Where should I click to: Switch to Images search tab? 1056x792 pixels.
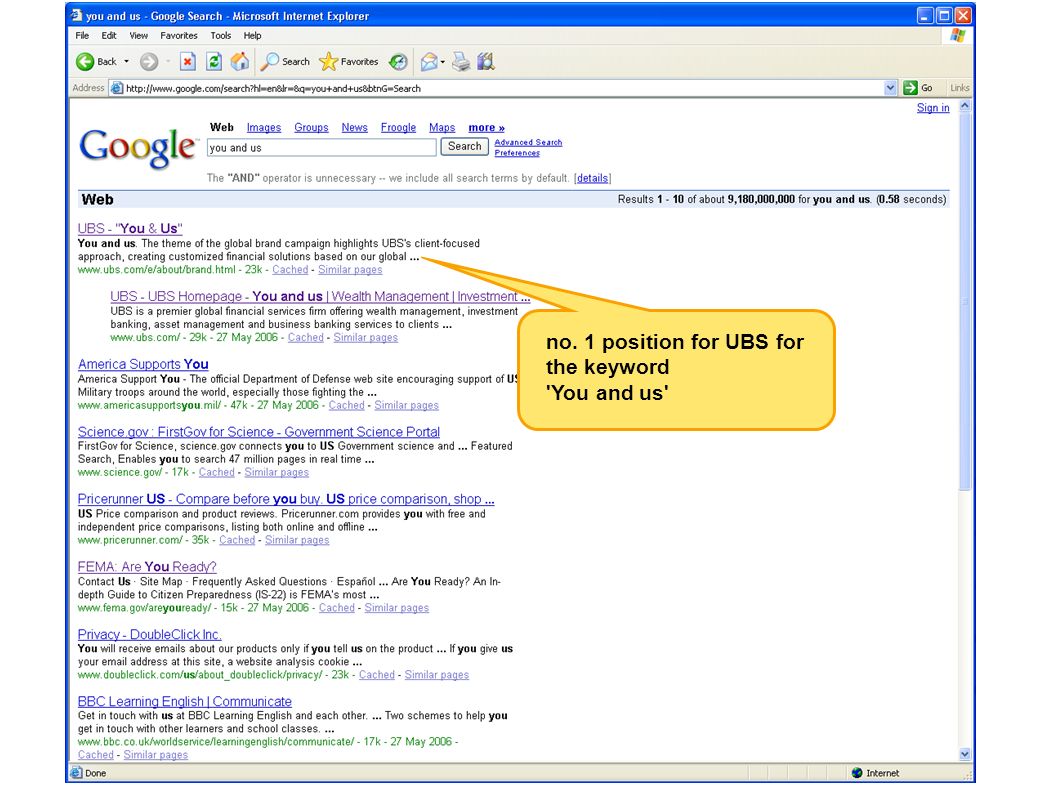coord(264,128)
